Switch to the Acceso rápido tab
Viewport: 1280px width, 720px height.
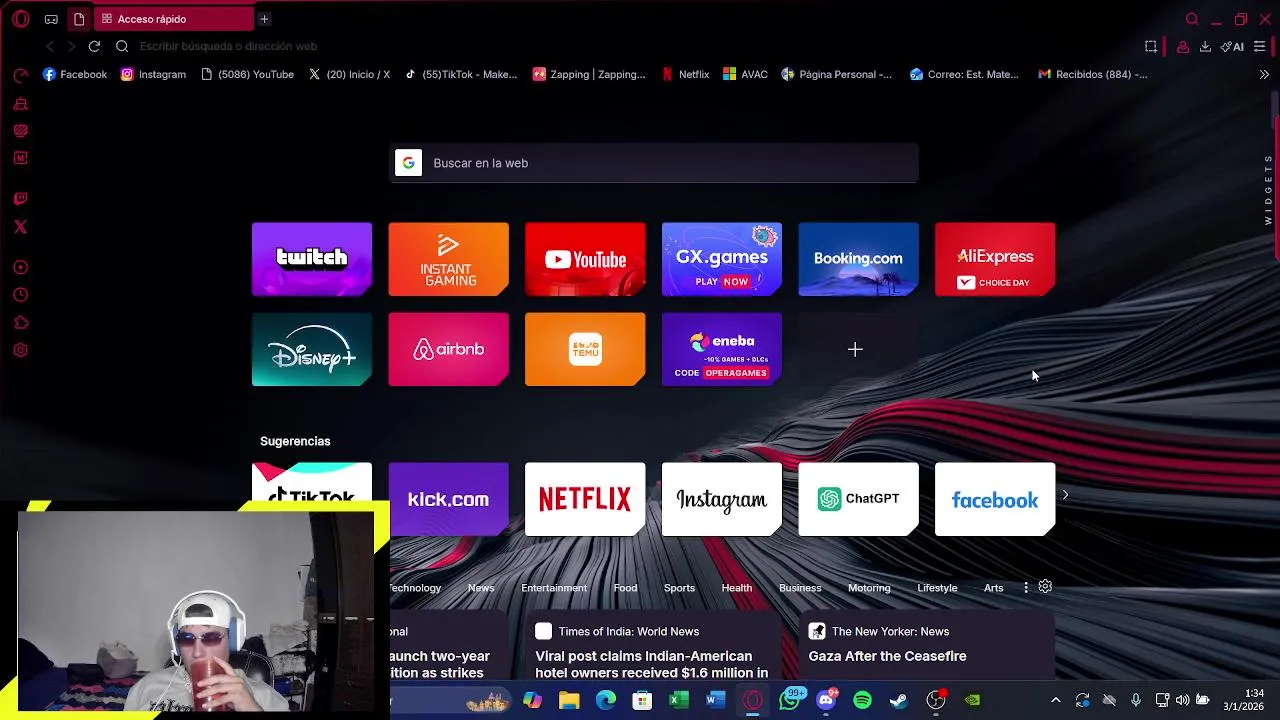pos(176,19)
